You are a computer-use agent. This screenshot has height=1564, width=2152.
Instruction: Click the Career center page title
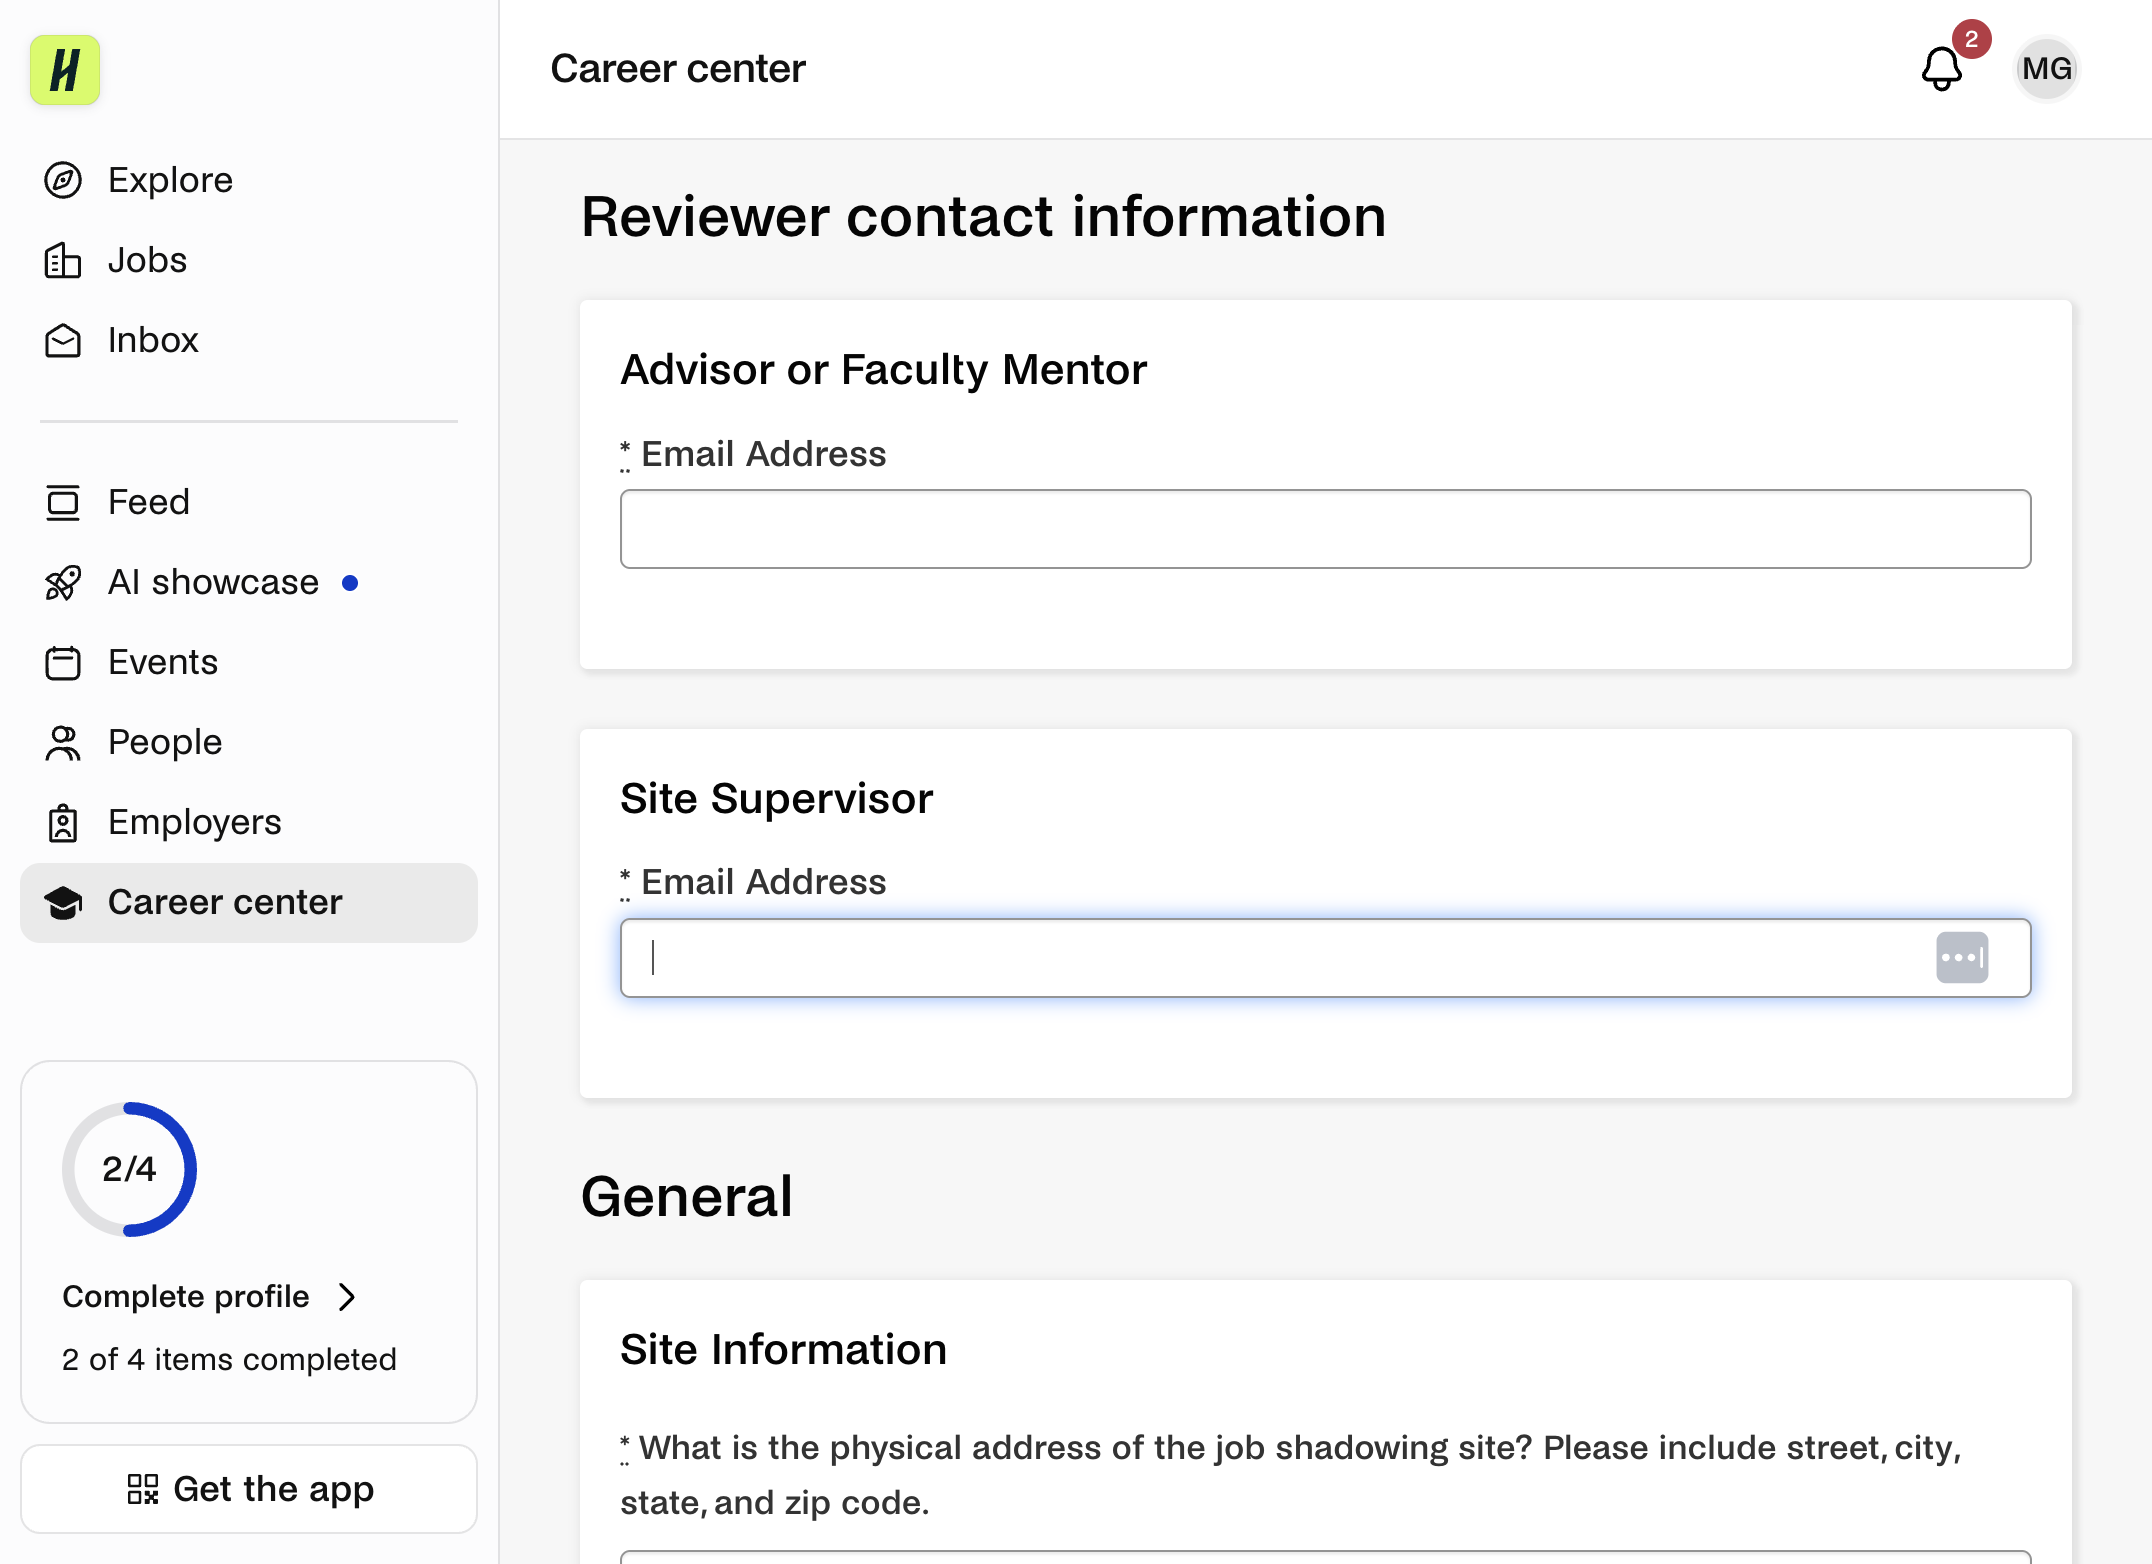[678, 69]
